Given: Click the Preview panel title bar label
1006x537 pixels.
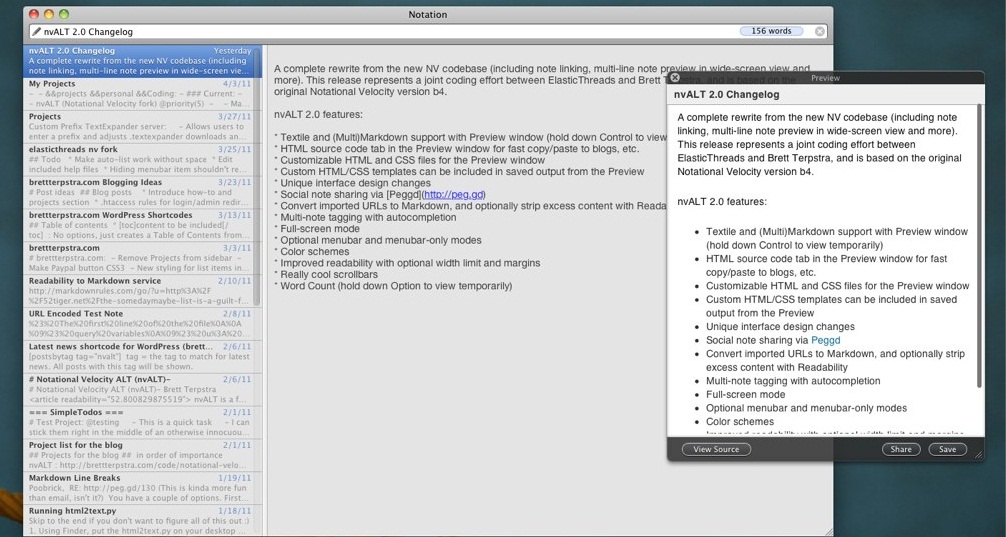Looking at the screenshot, I should coord(825,78).
